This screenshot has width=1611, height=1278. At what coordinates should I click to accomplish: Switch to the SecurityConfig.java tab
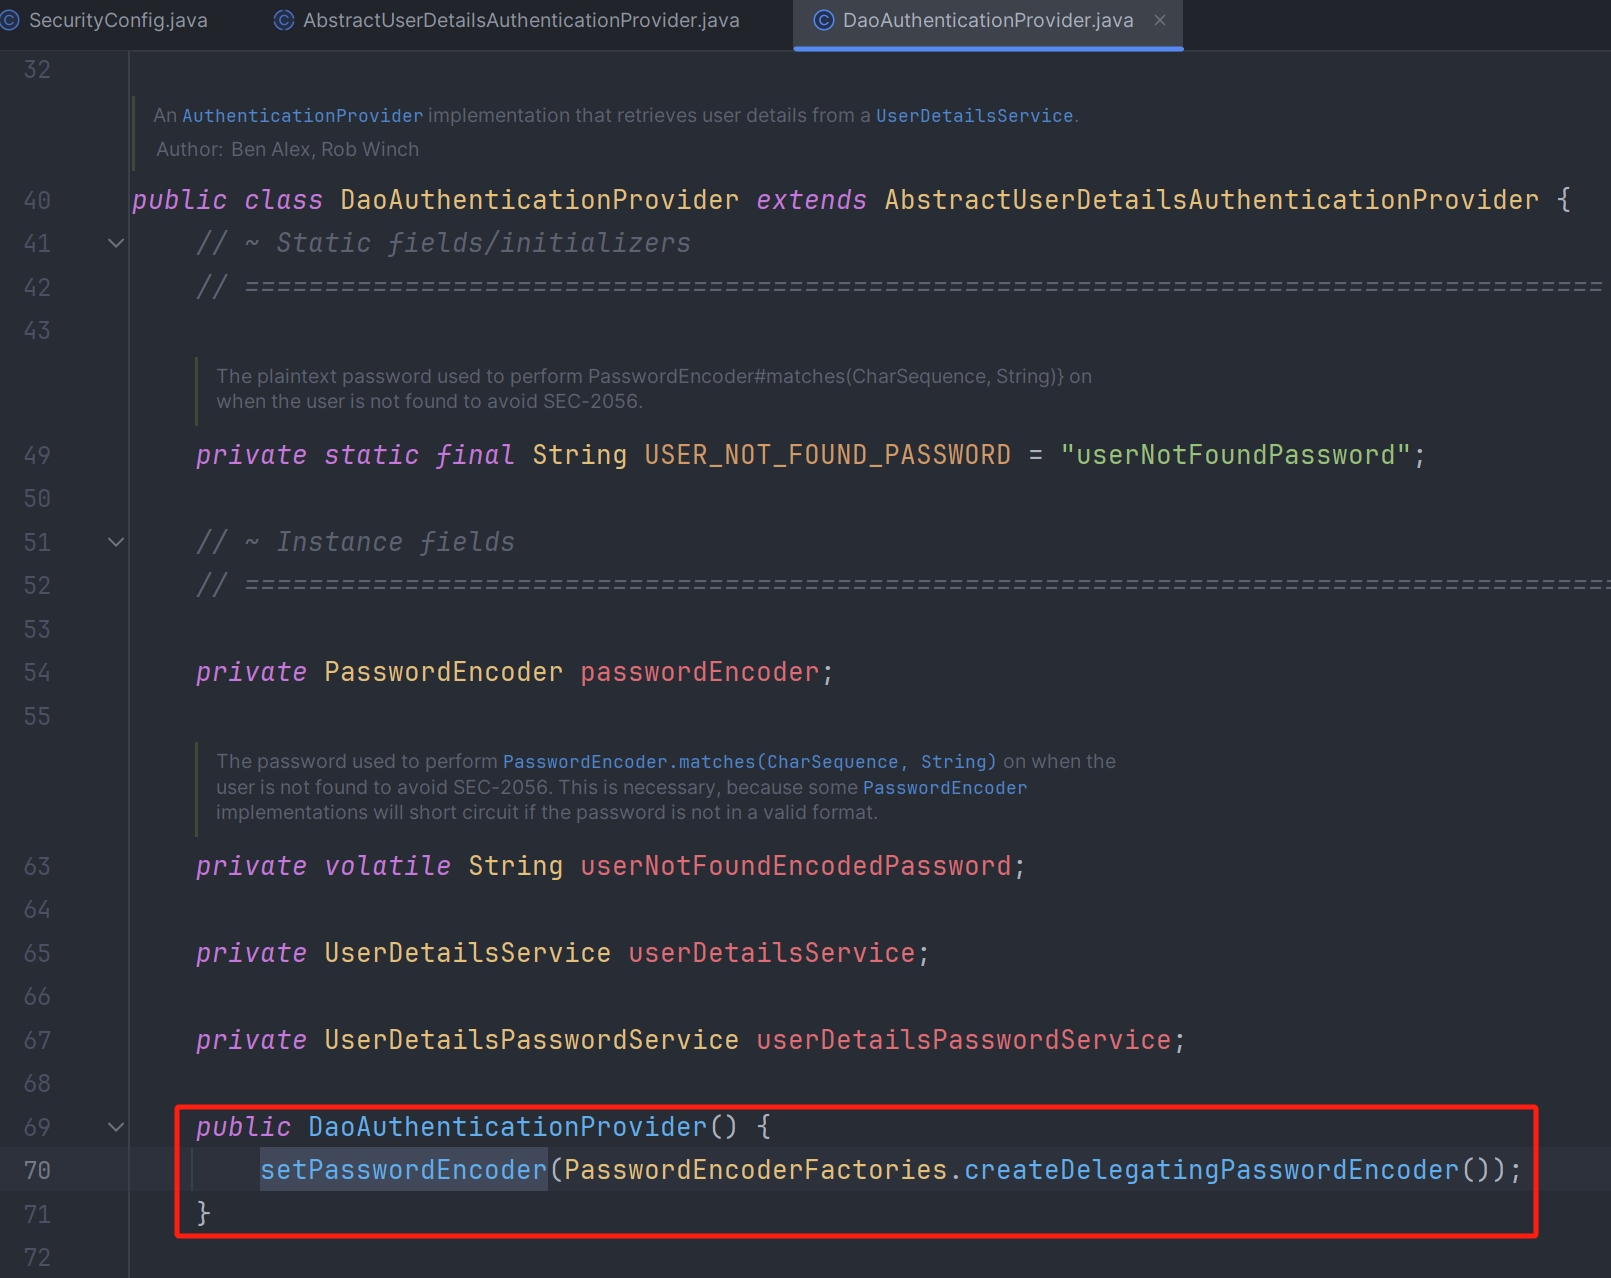[117, 20]
